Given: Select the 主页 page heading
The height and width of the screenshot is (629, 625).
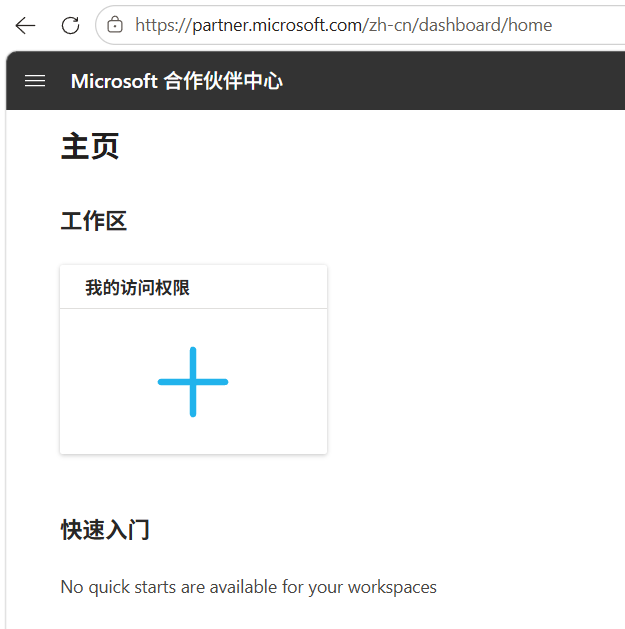Looking at the screenshot, I should tap(90, 146).
